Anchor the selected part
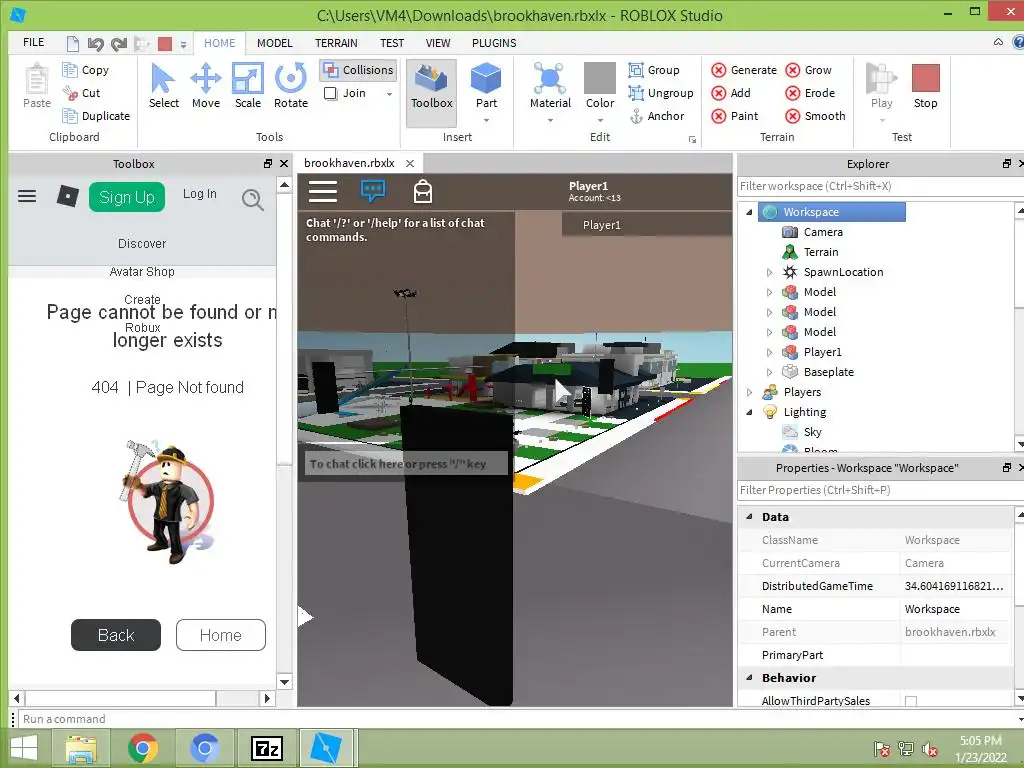The width and height of the screenshot is (1024, 768). click(x=657, y=116)
